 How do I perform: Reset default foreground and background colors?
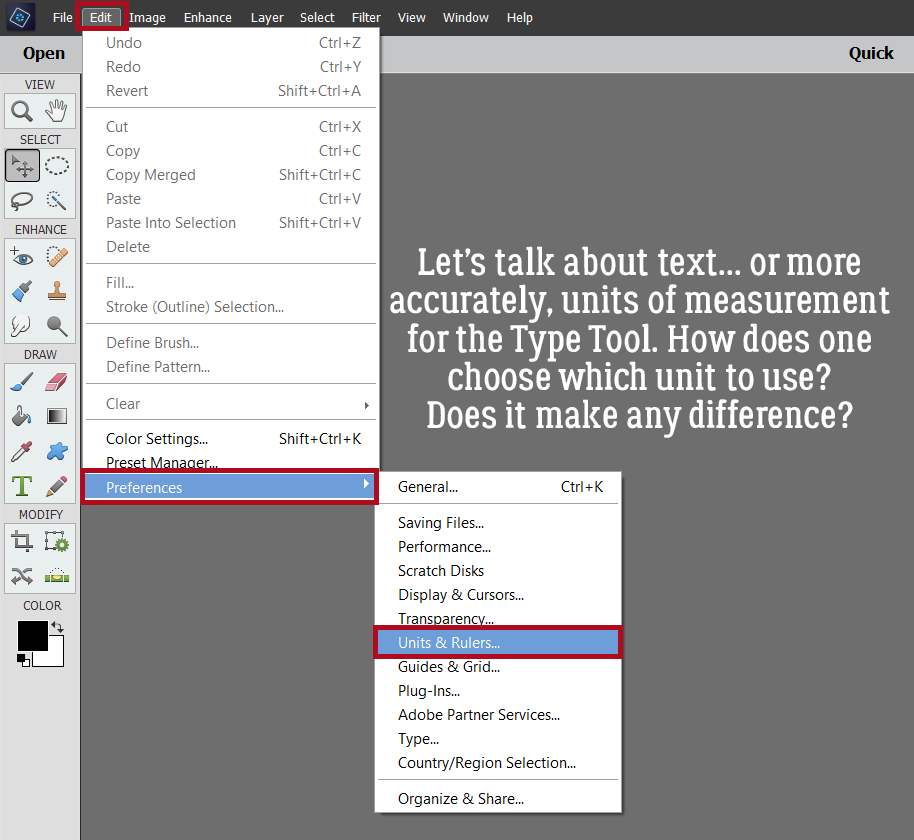click(23, 660)
